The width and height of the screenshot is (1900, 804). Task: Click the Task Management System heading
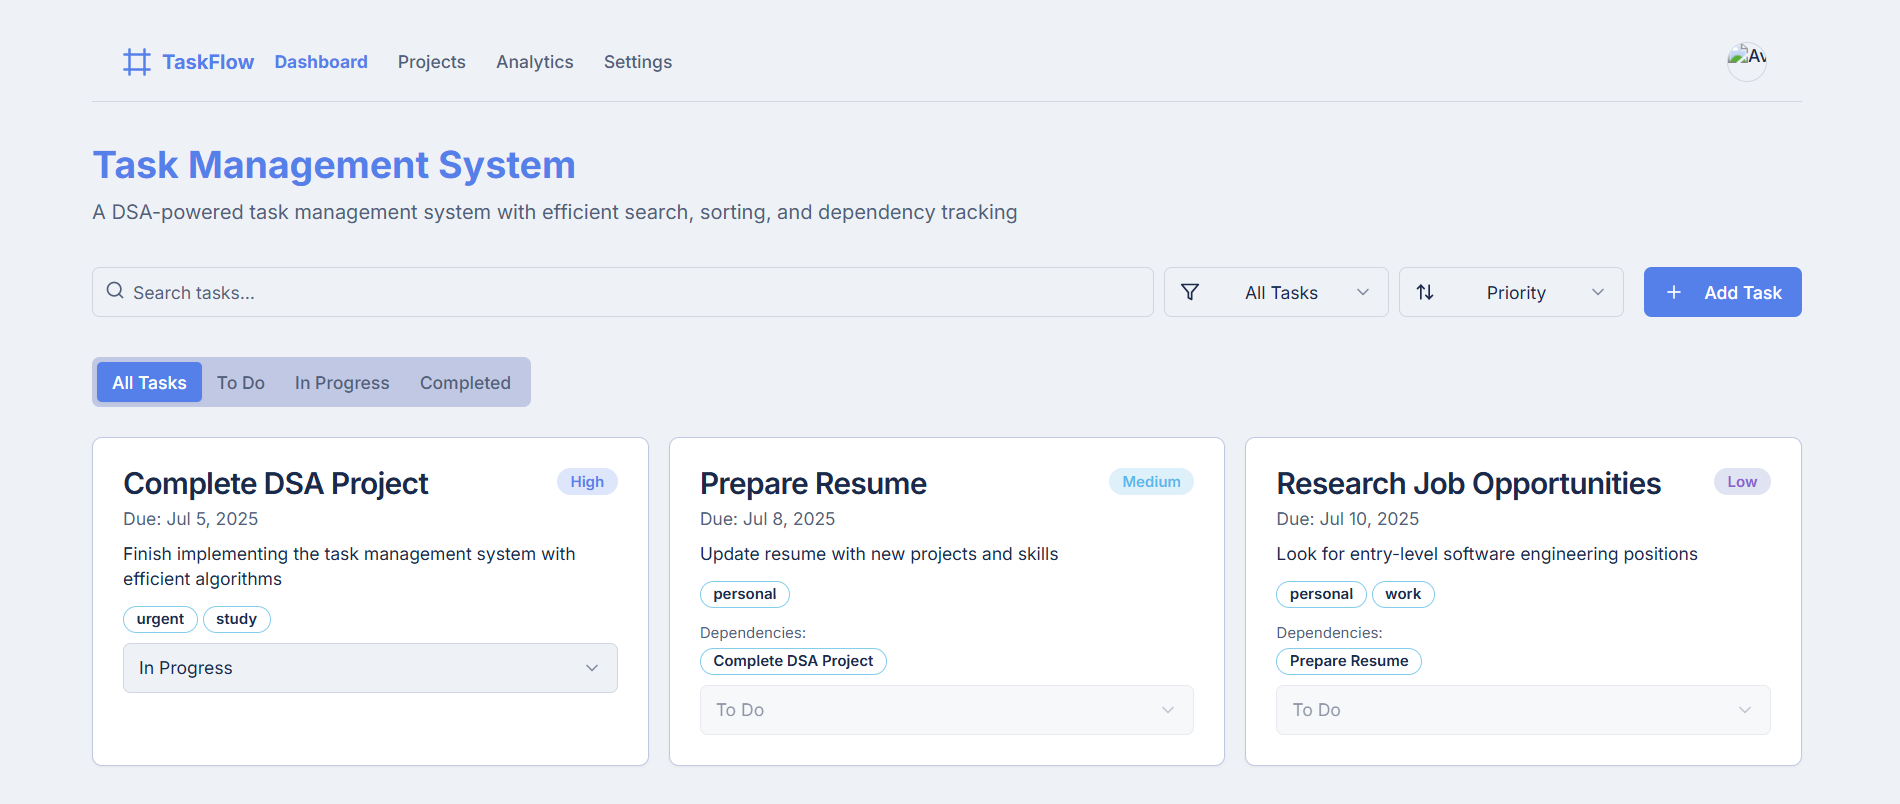point(334,165)
